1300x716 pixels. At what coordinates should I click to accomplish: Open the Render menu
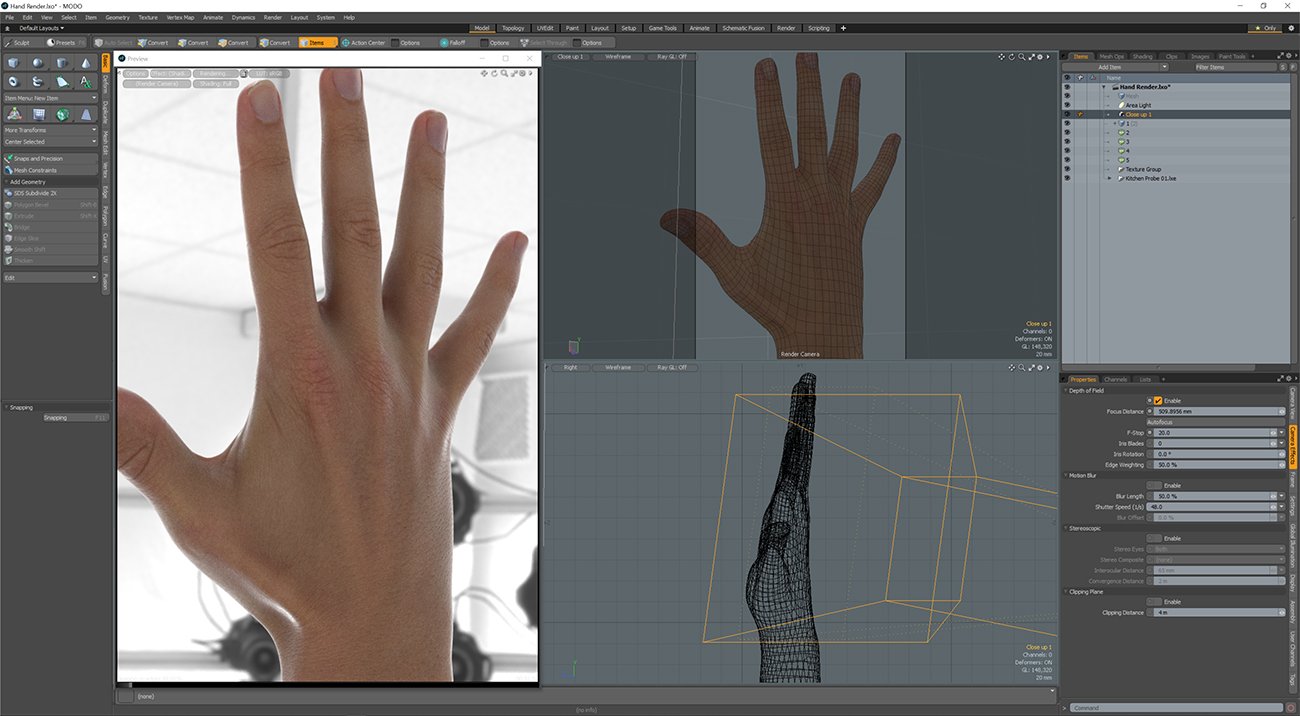[272, 17]
